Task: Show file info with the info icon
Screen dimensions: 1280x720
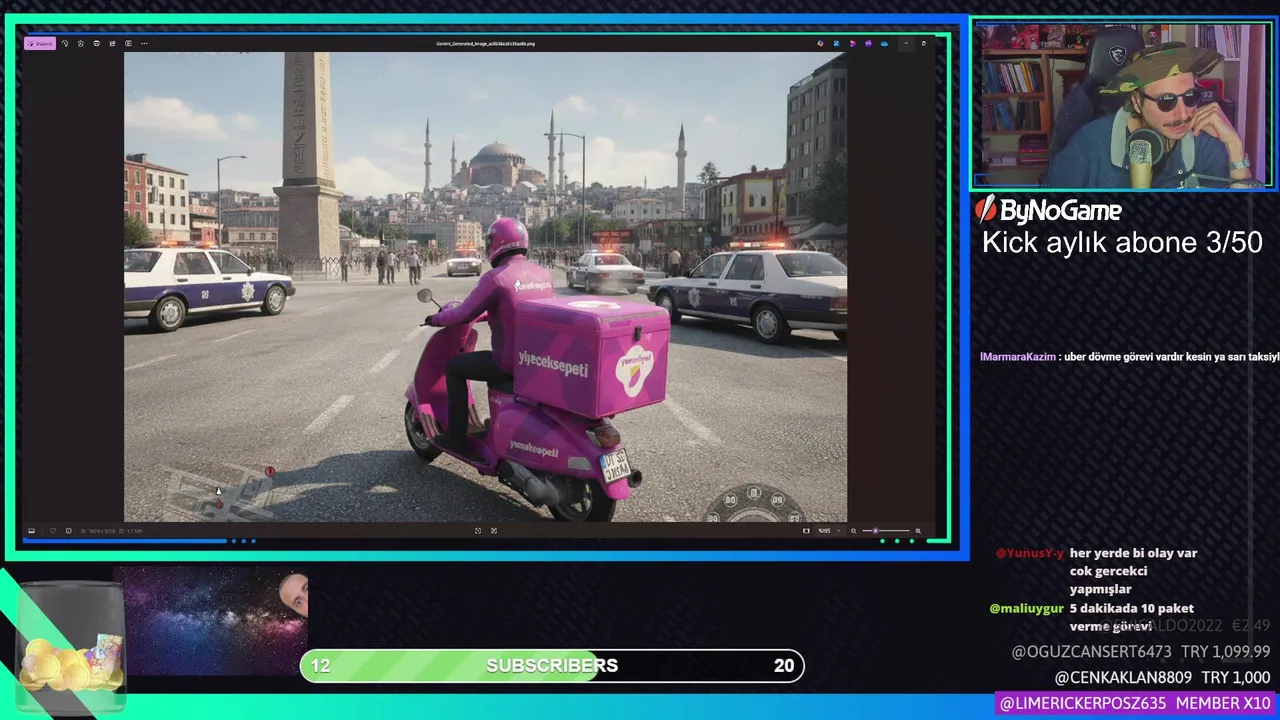Action: (x=68, y=531)
